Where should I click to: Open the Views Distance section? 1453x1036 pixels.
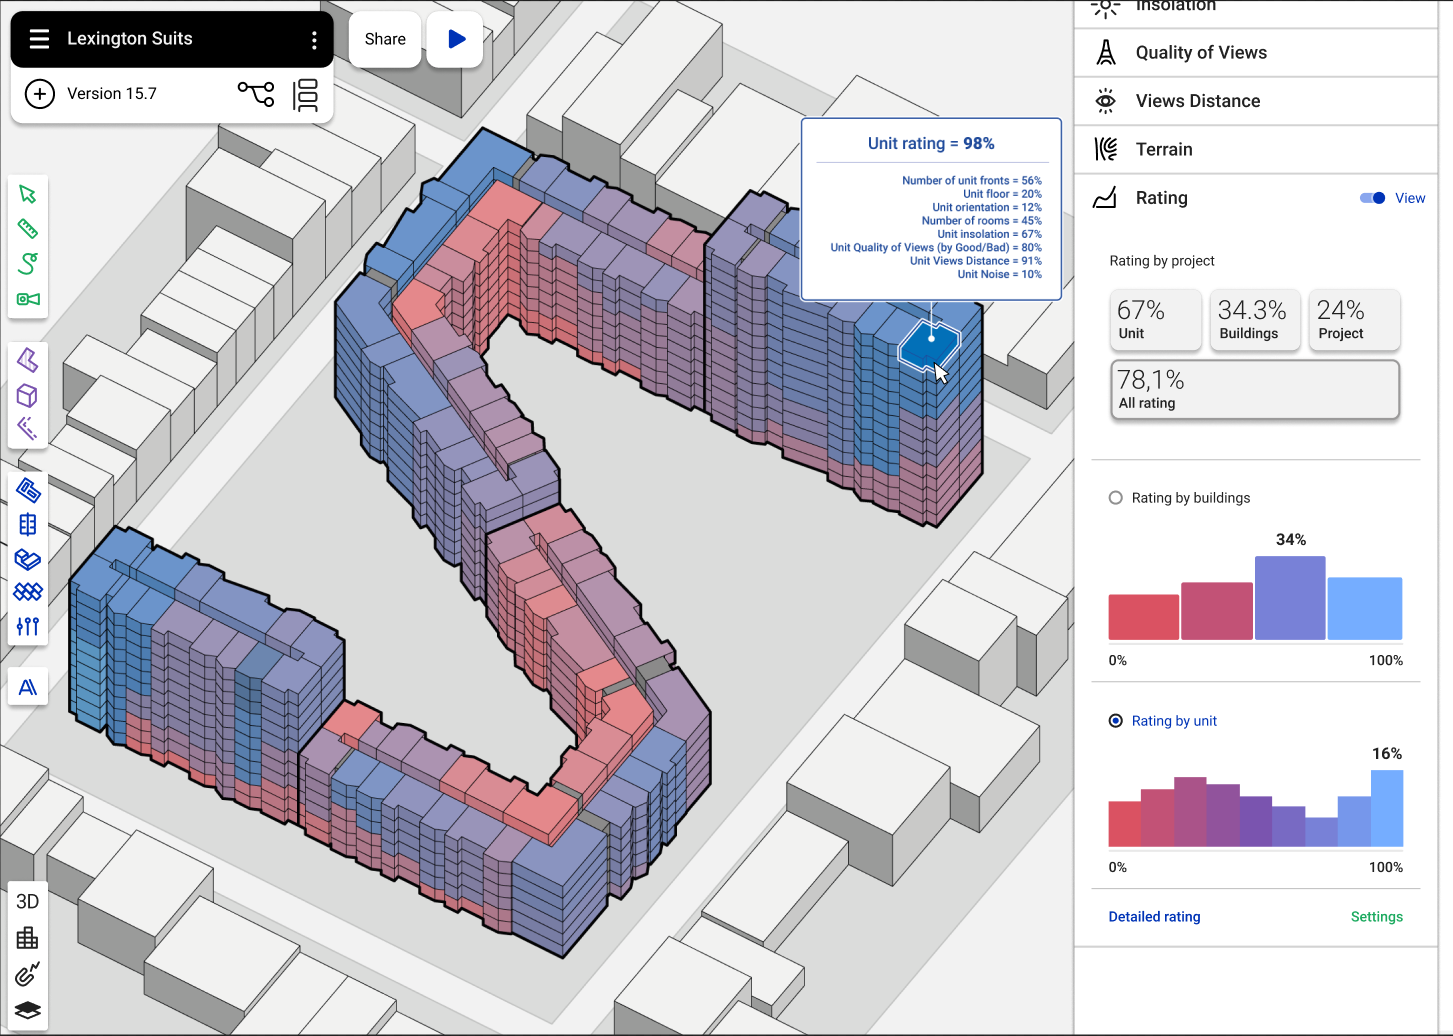pos(1197,101)
